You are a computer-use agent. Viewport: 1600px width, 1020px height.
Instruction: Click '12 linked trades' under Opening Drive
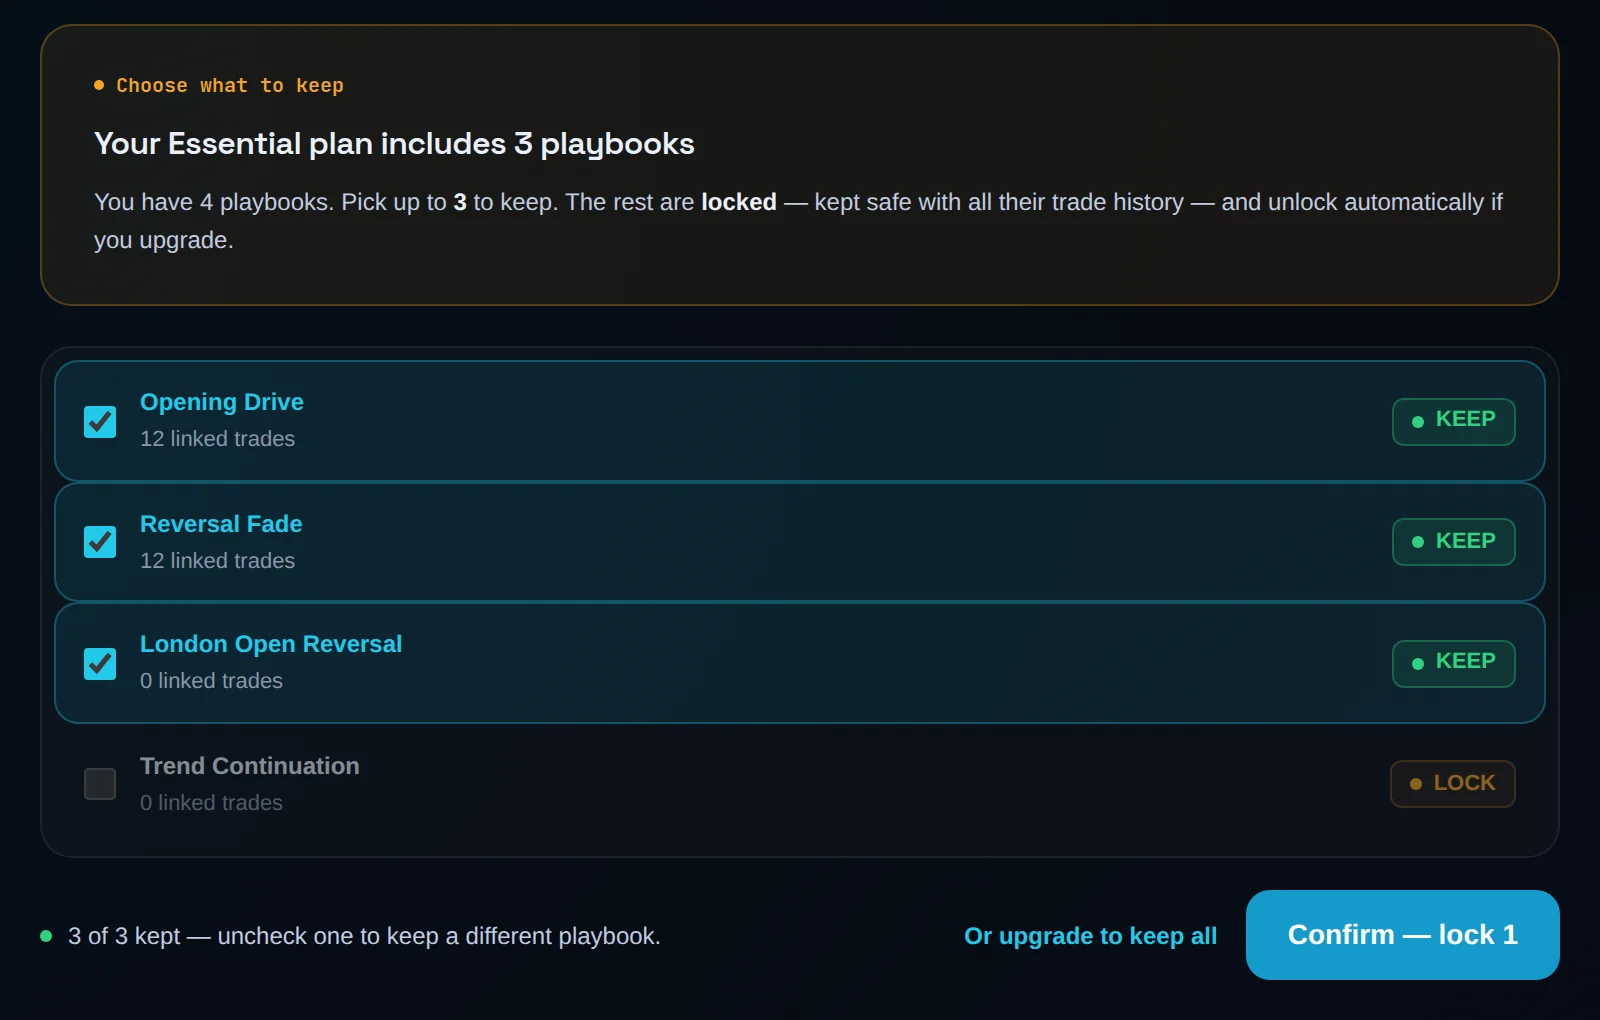tap(217, 439)
